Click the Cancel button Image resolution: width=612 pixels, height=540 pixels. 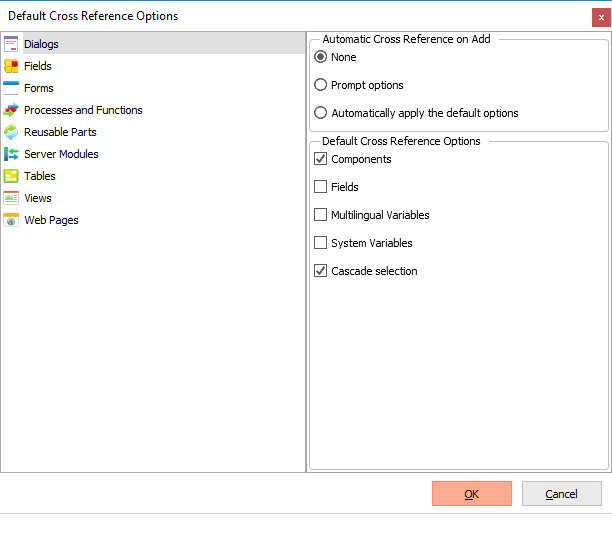pyautogui.click(x=561, y=494)
